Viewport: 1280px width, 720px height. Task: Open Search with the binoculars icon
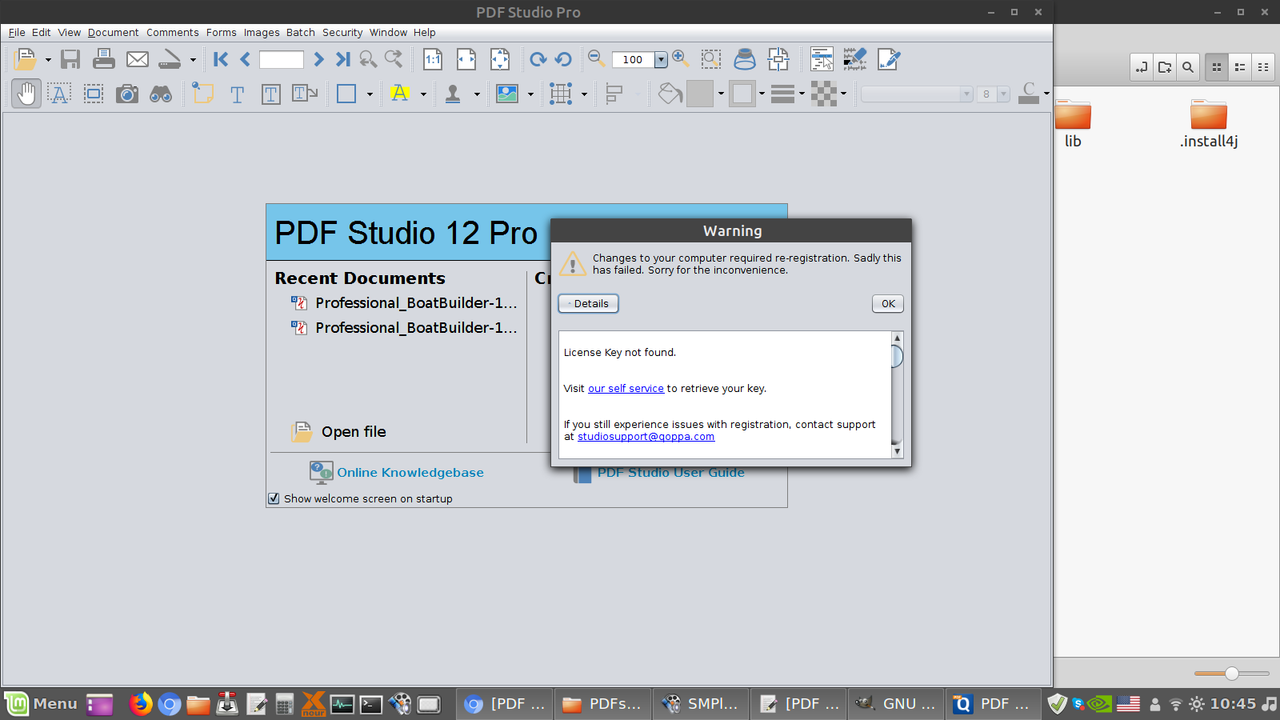161,93
